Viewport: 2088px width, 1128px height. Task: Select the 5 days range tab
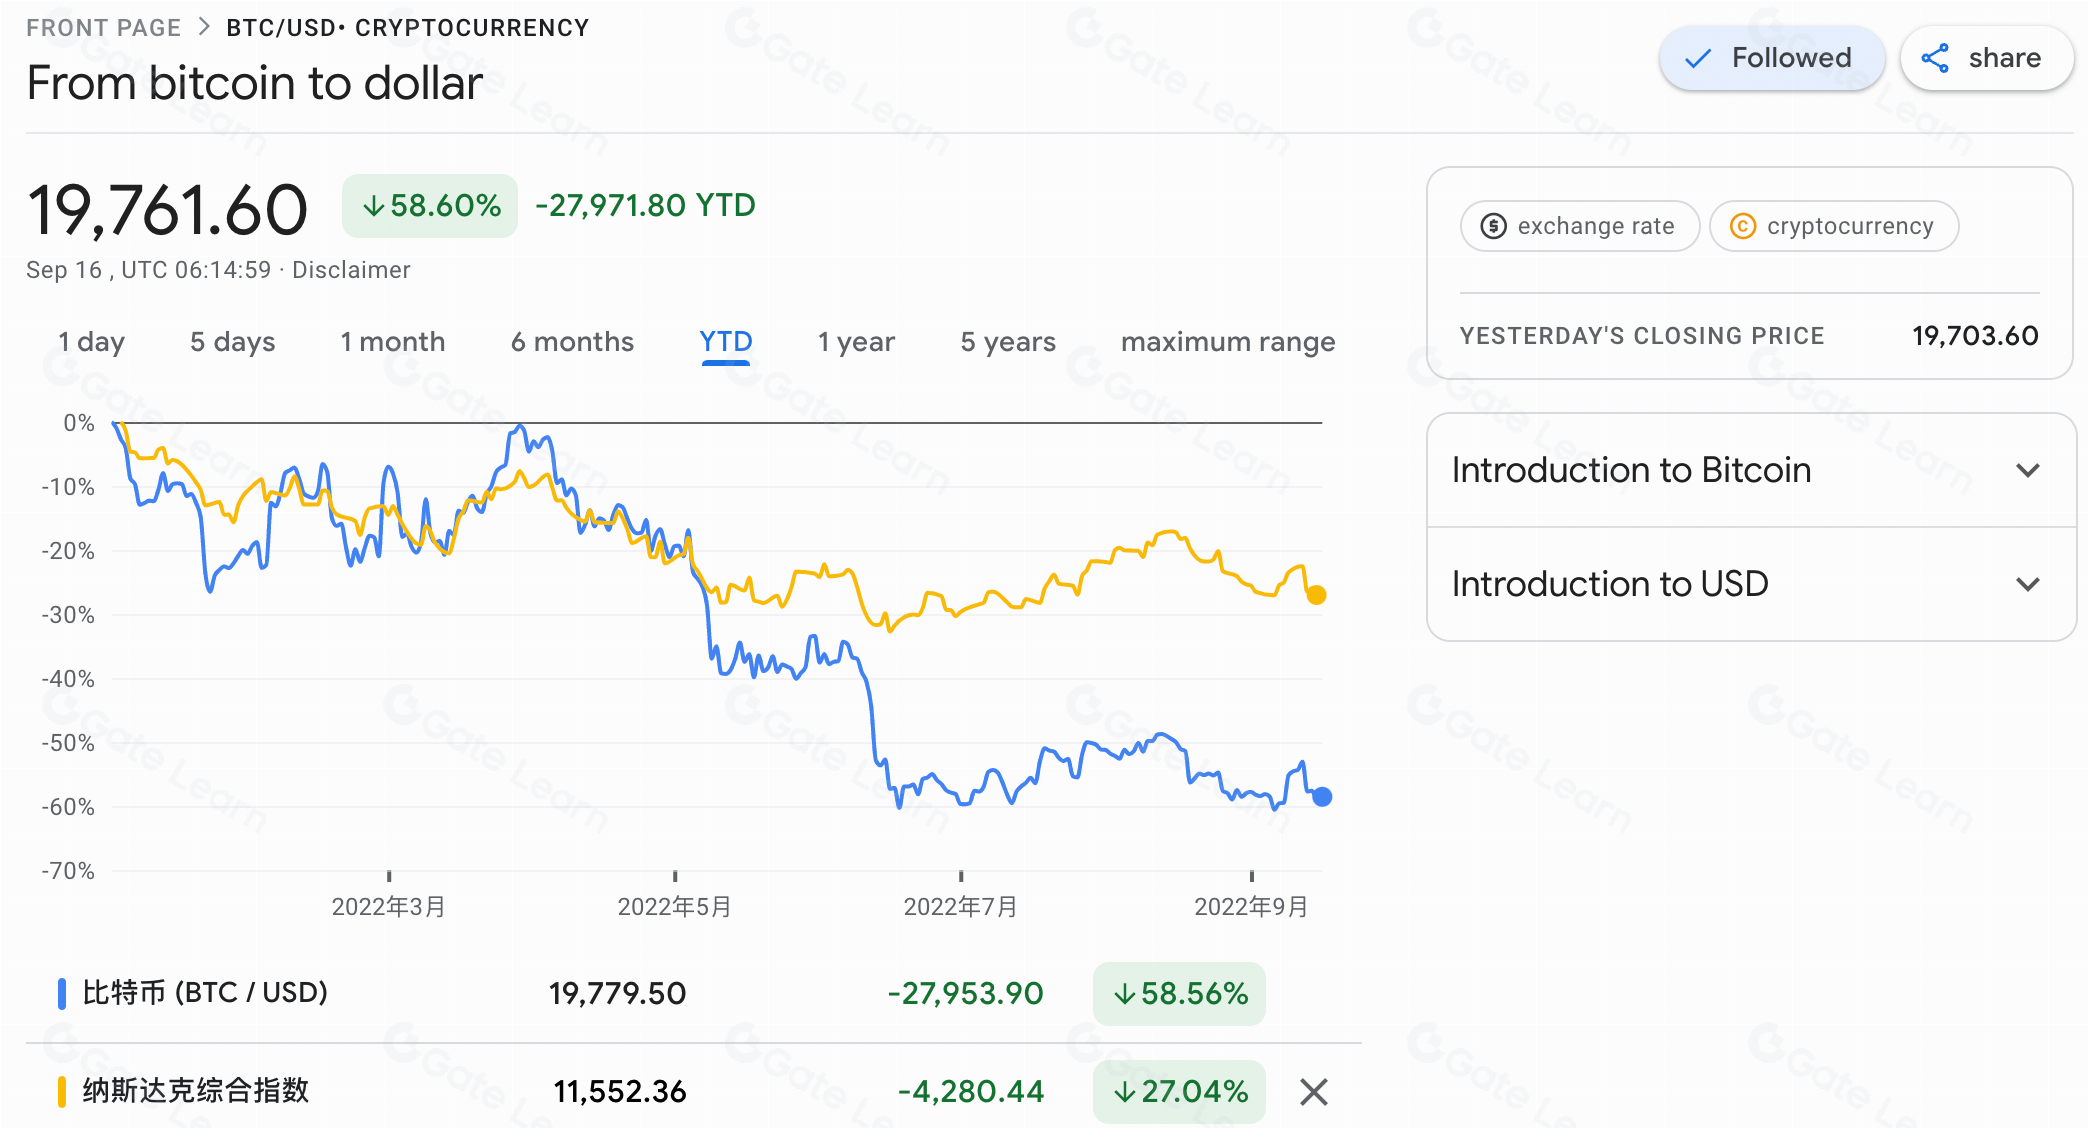tap(232, 342)
